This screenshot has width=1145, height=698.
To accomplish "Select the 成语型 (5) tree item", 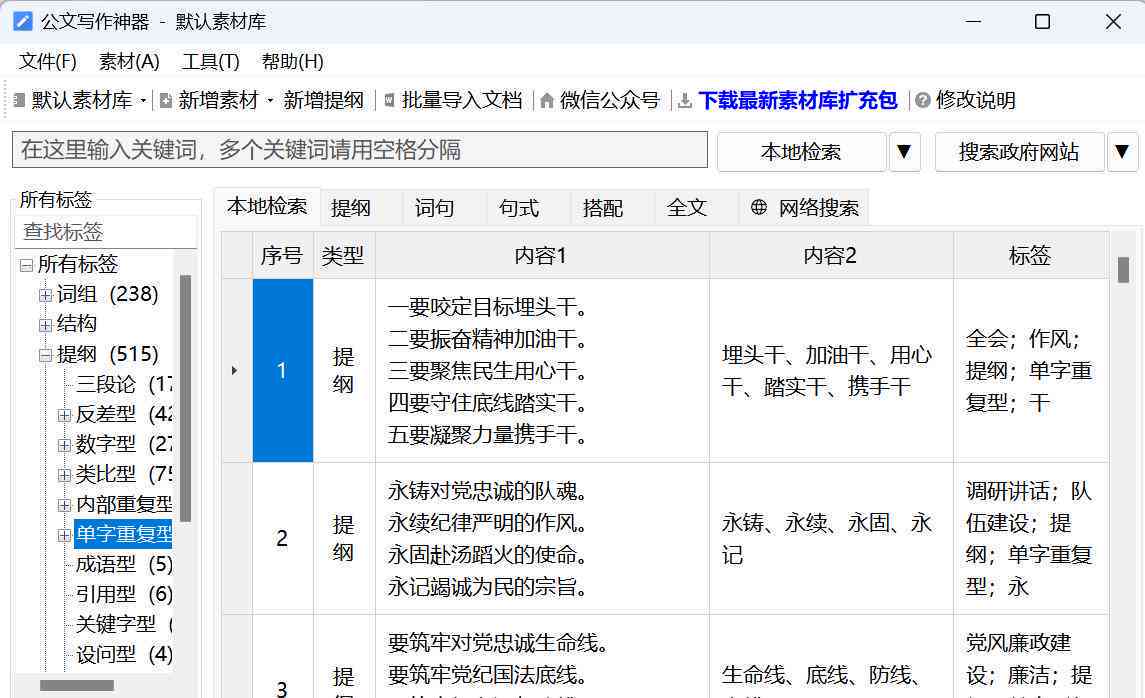I will [x=124, y=564].
